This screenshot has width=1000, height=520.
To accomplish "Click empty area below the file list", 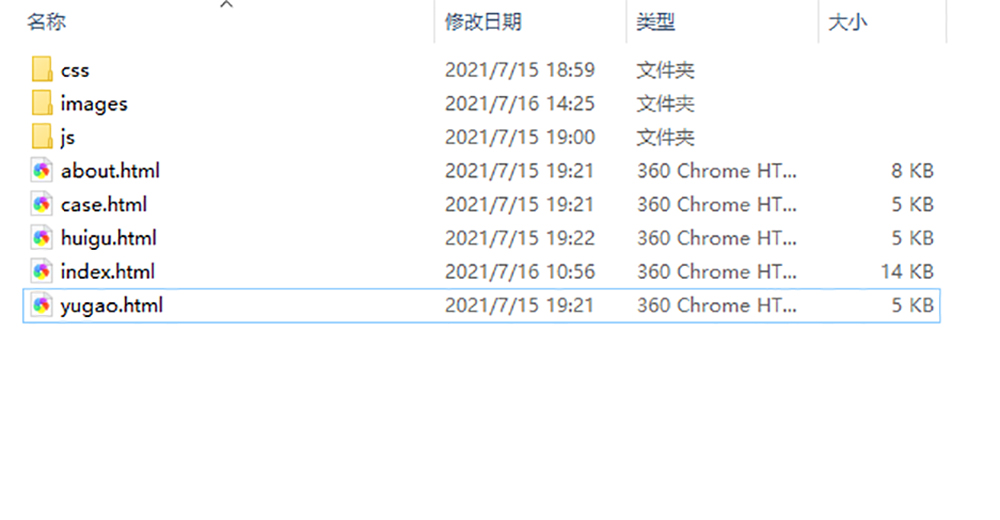I will pos(485,421).
